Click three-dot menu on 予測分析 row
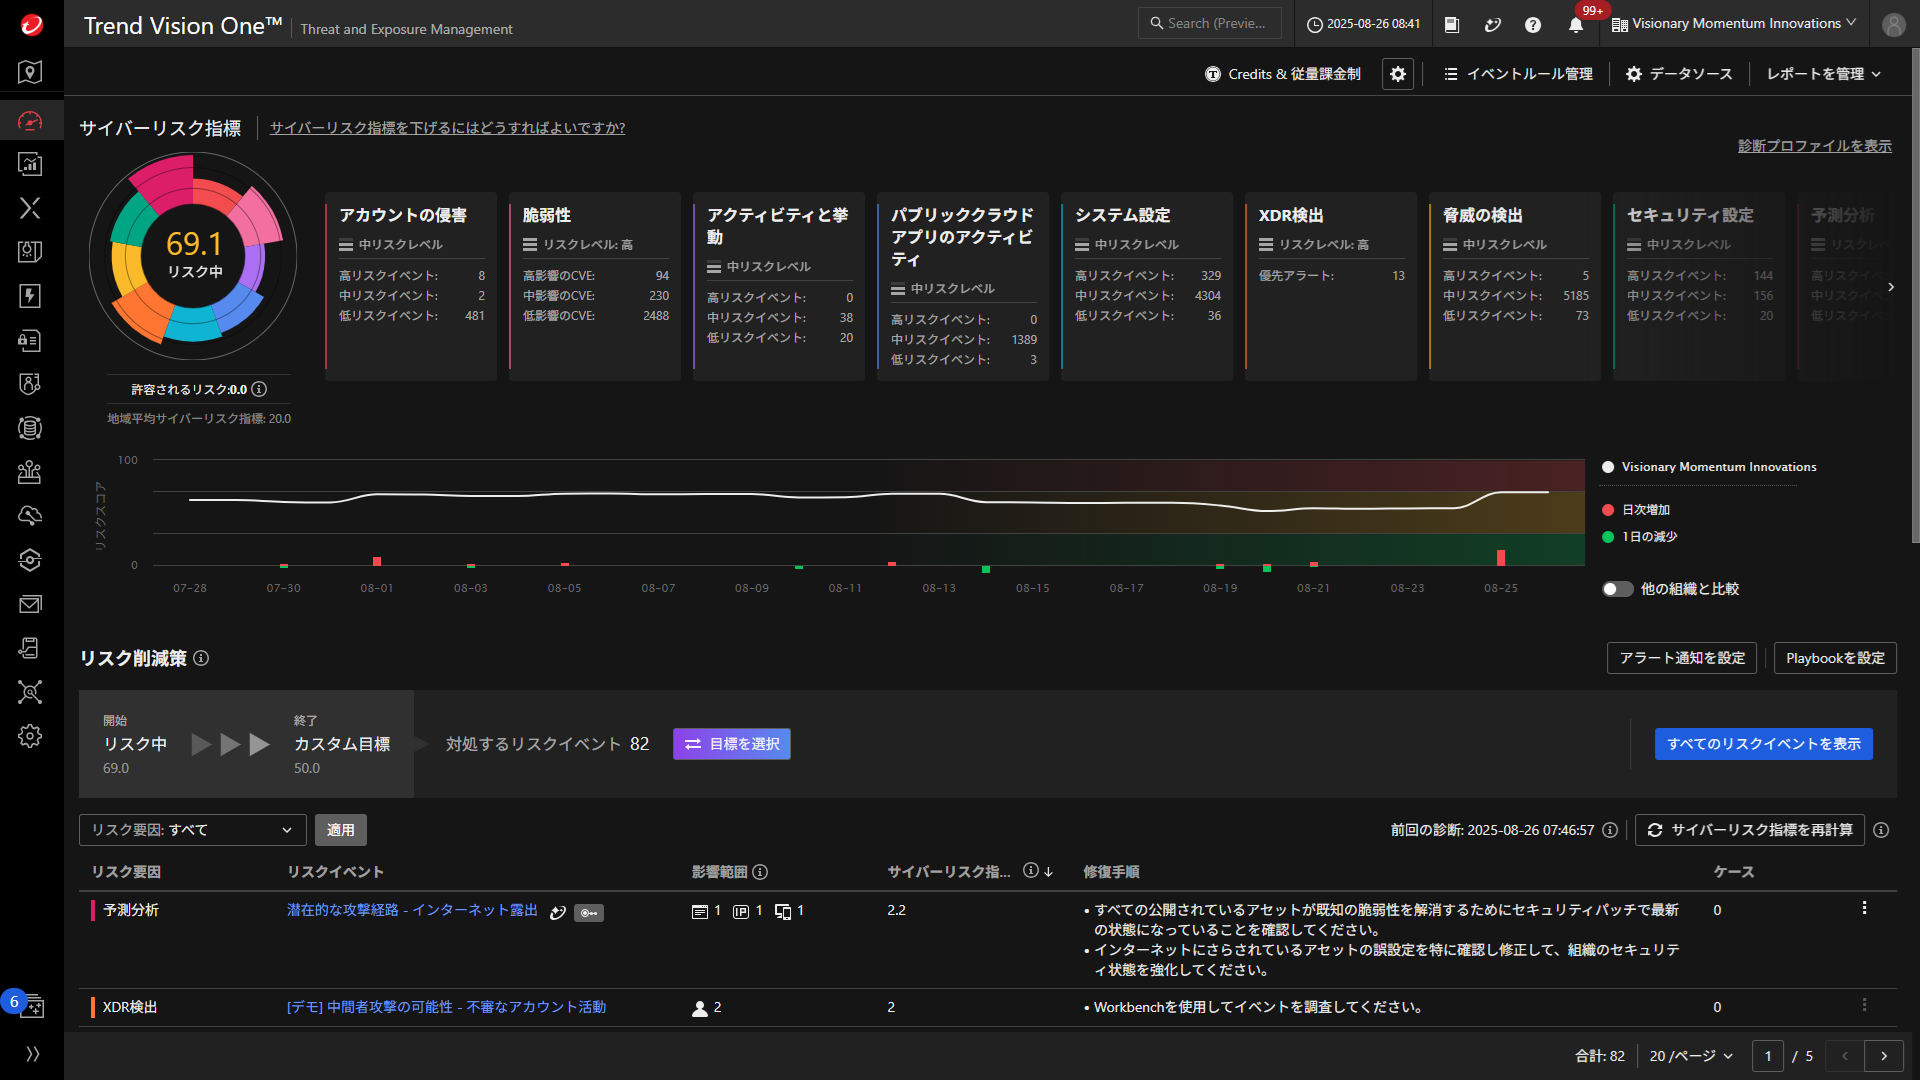Image resolution: width=1920 pixels, height=1080 pixels. (1864, 908)
